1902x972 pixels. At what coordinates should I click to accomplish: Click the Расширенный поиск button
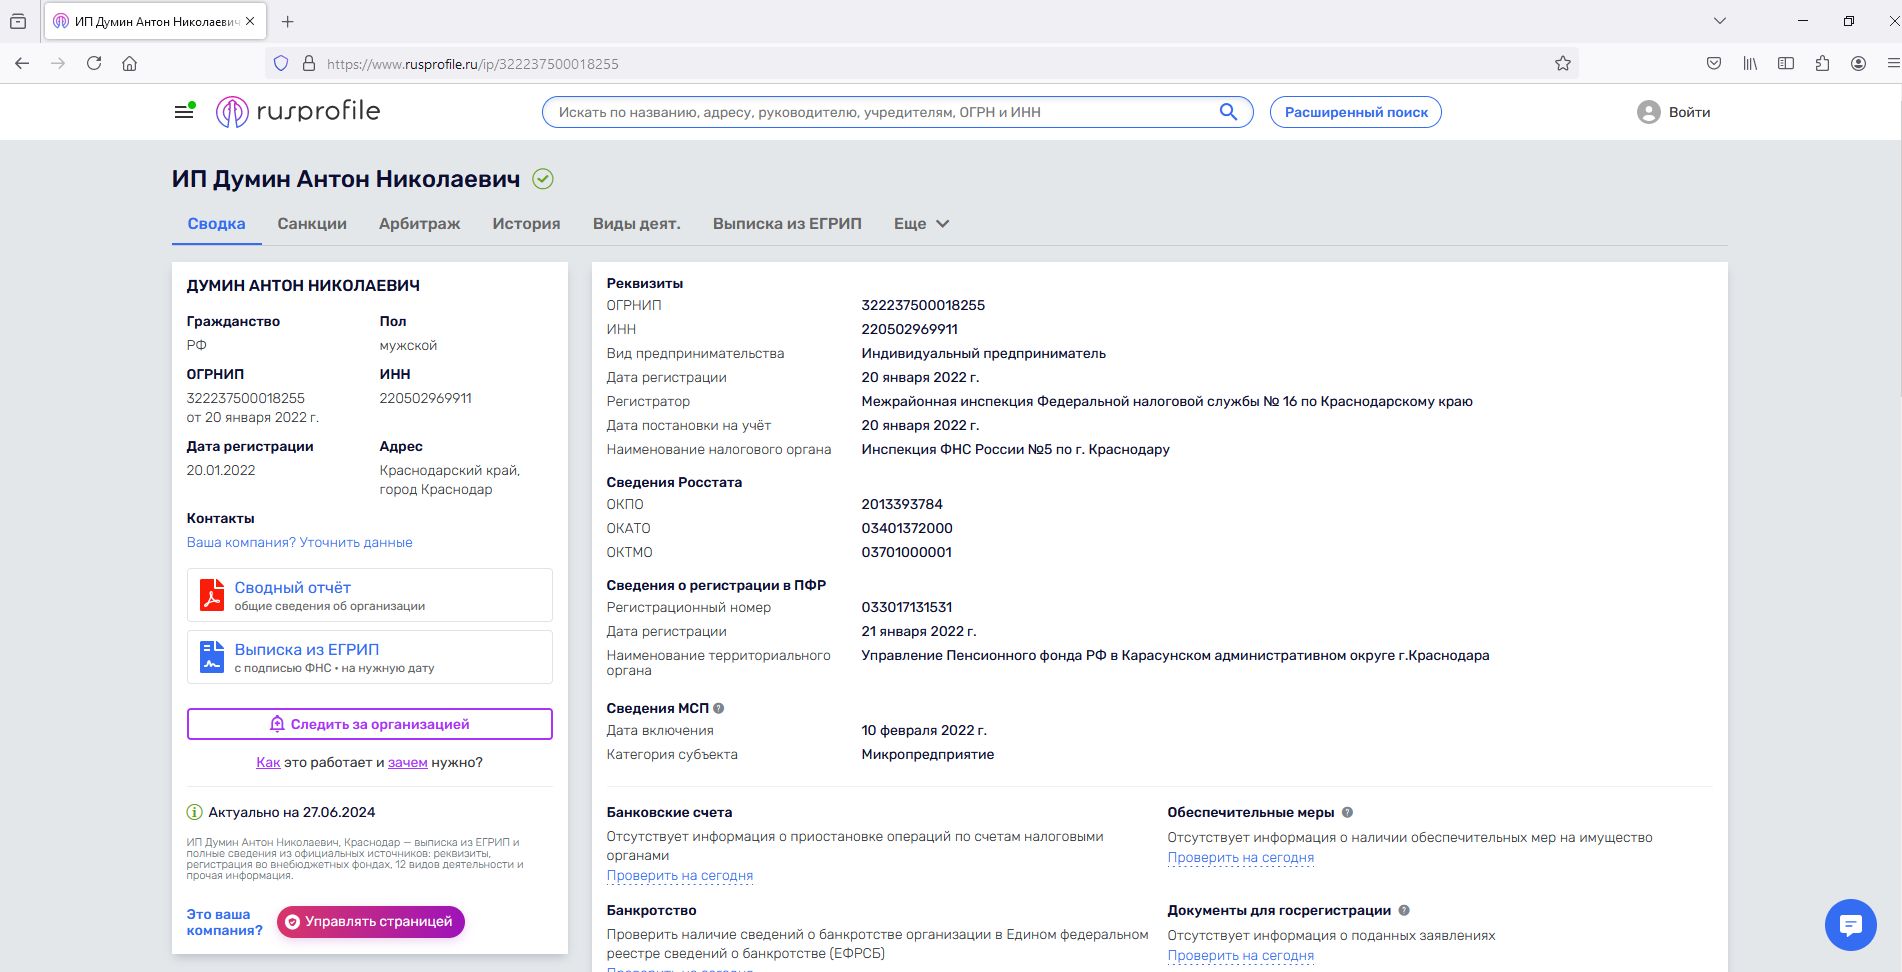1356,112
